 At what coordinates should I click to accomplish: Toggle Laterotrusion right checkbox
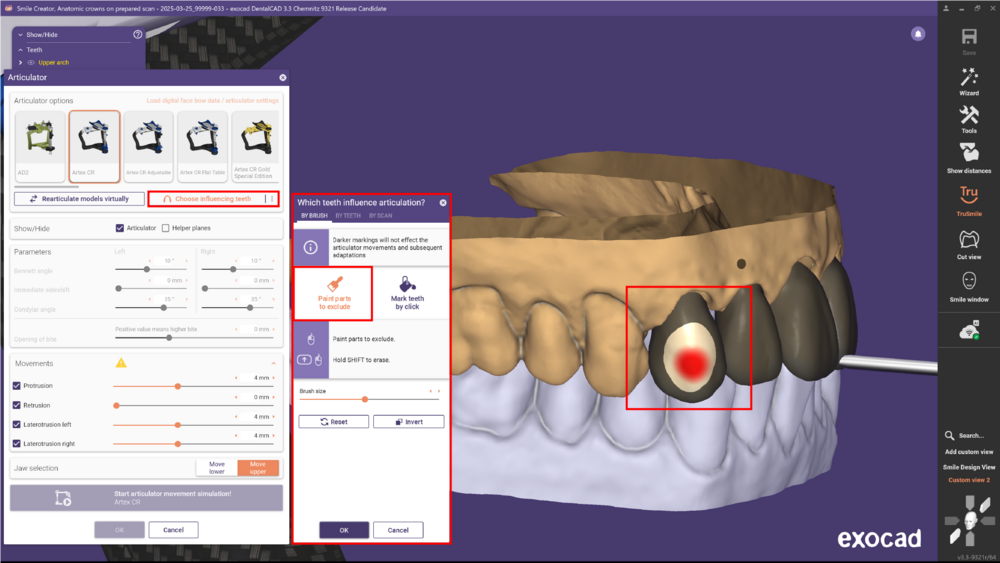[x=17, y=444]
